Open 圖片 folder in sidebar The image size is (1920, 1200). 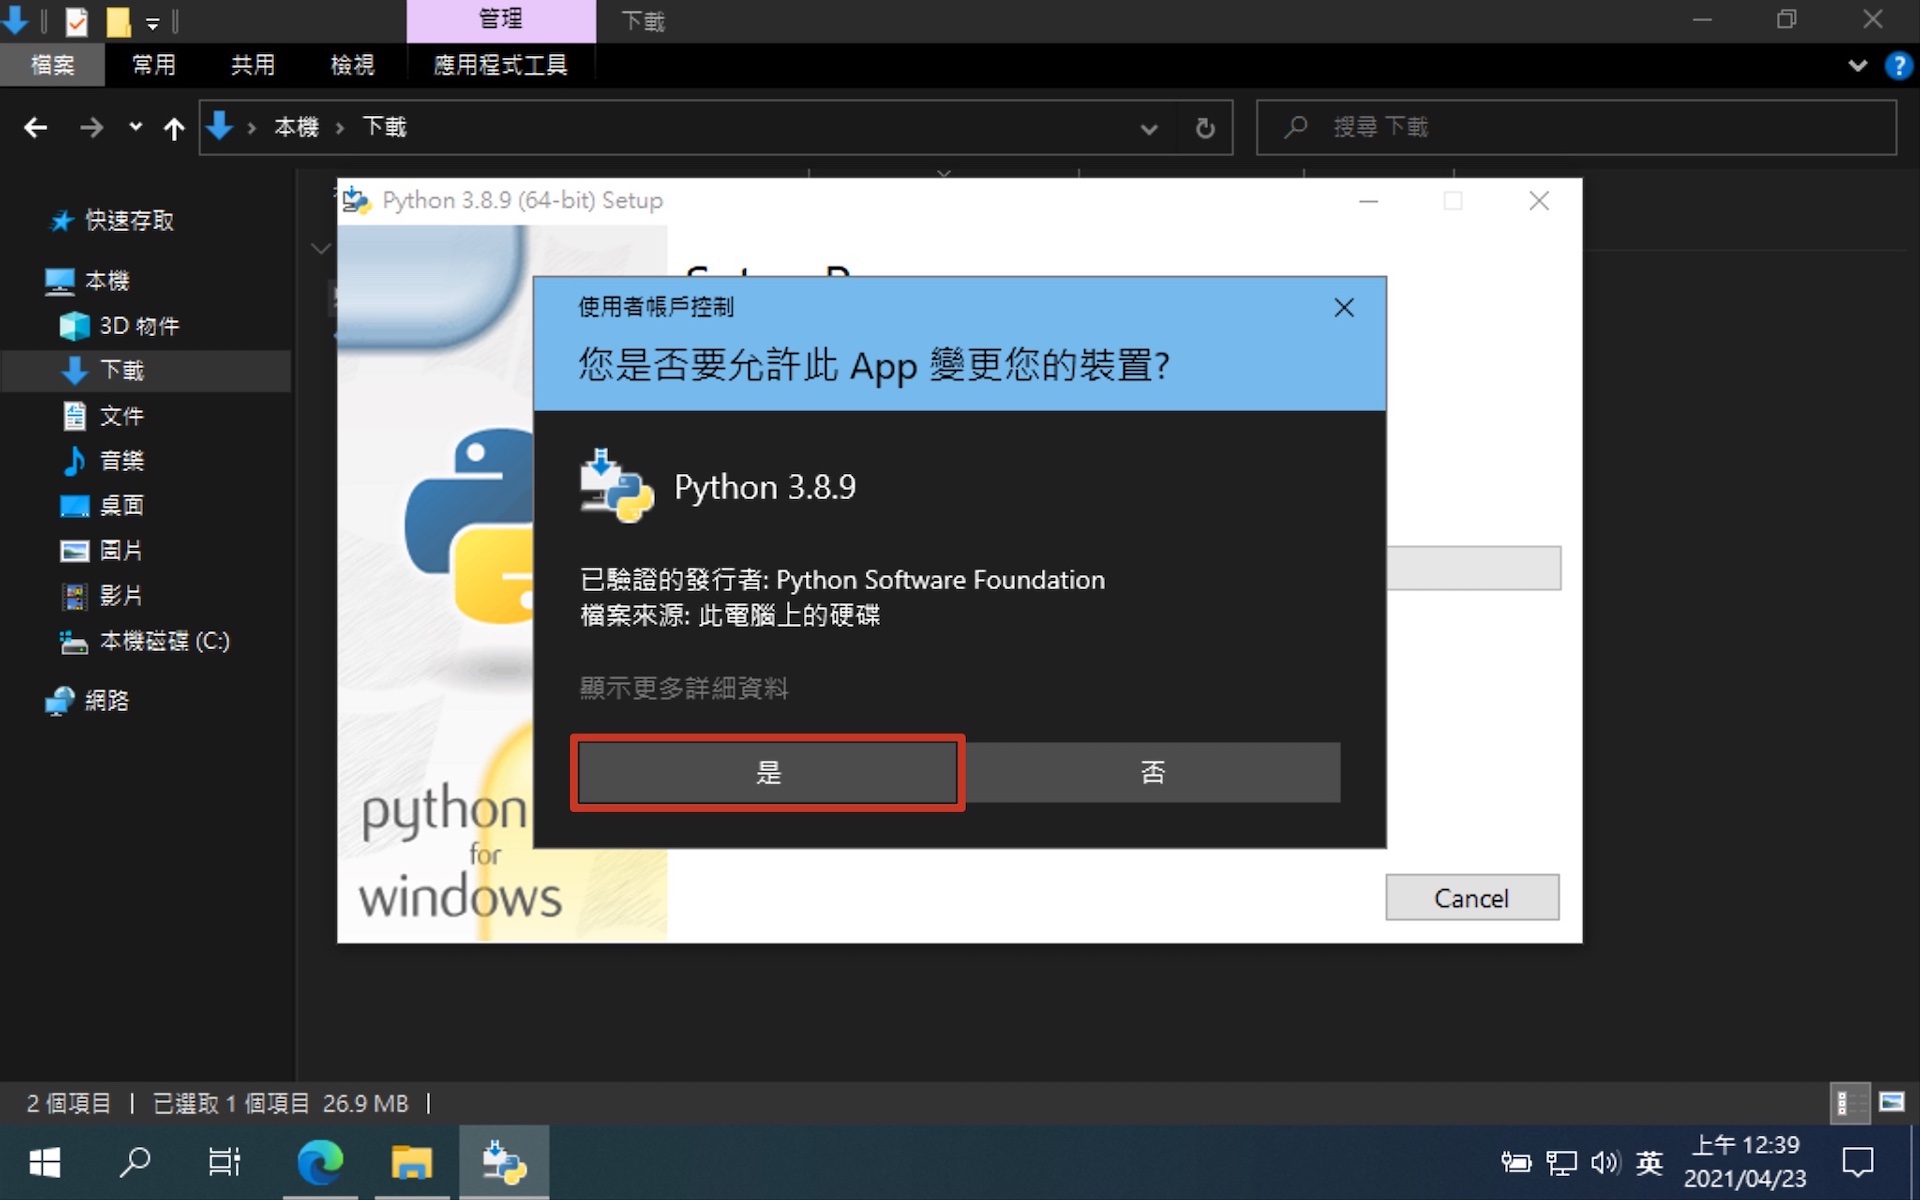click(x=104, y=551)
